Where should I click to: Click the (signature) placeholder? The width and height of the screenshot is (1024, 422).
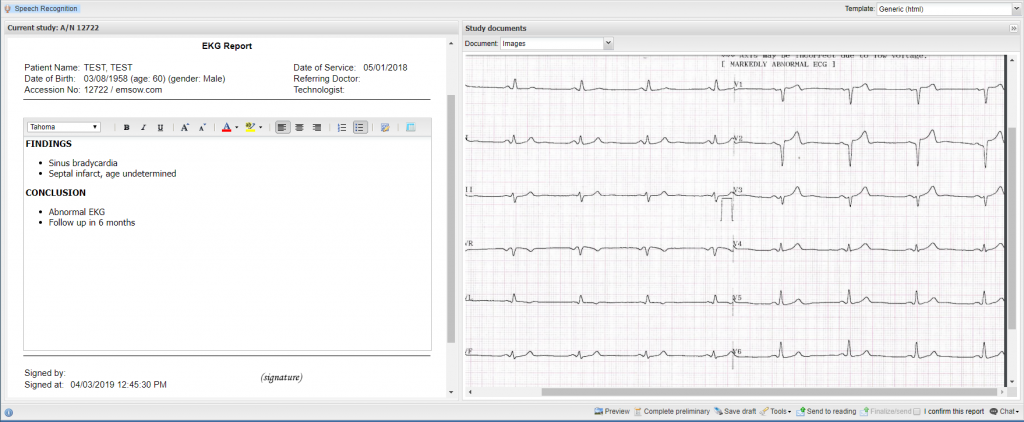[281, 378]
